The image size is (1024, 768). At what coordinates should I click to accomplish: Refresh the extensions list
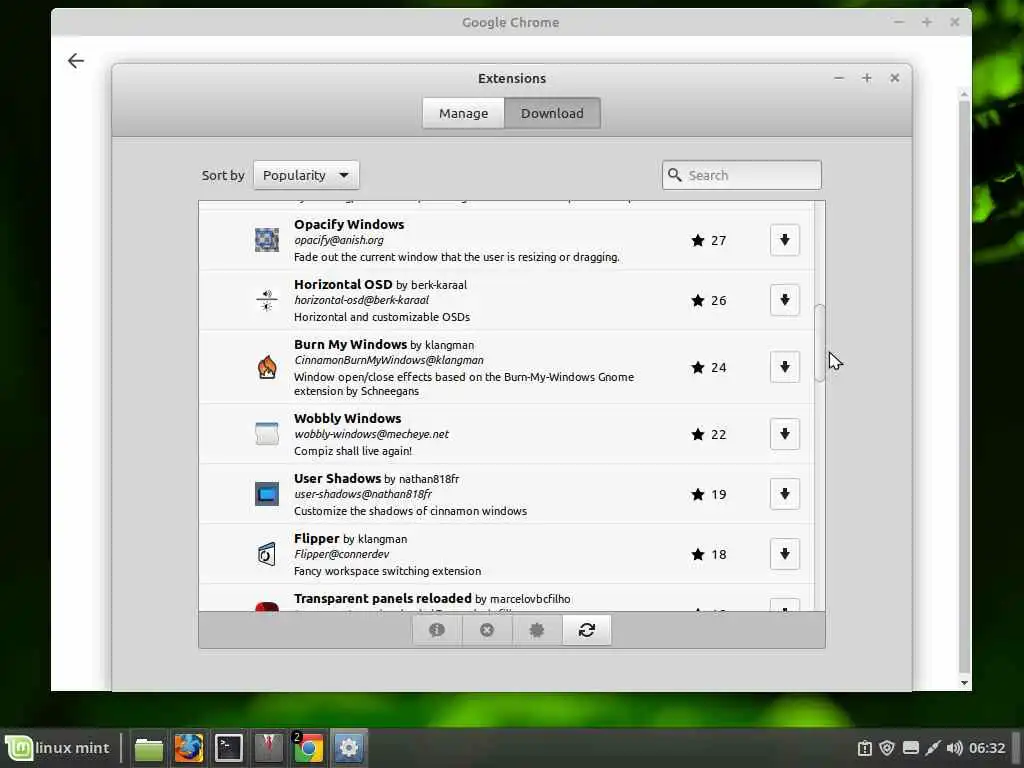coord(586,630)
